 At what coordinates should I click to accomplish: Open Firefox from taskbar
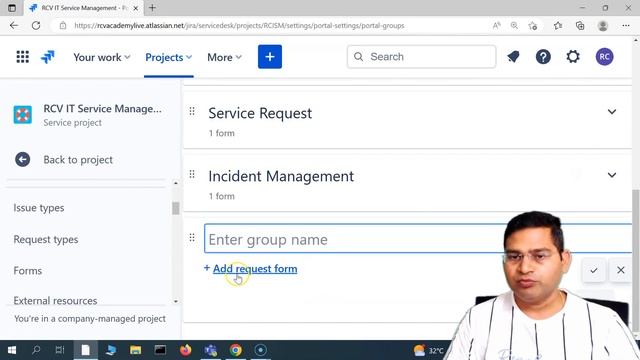185,350
